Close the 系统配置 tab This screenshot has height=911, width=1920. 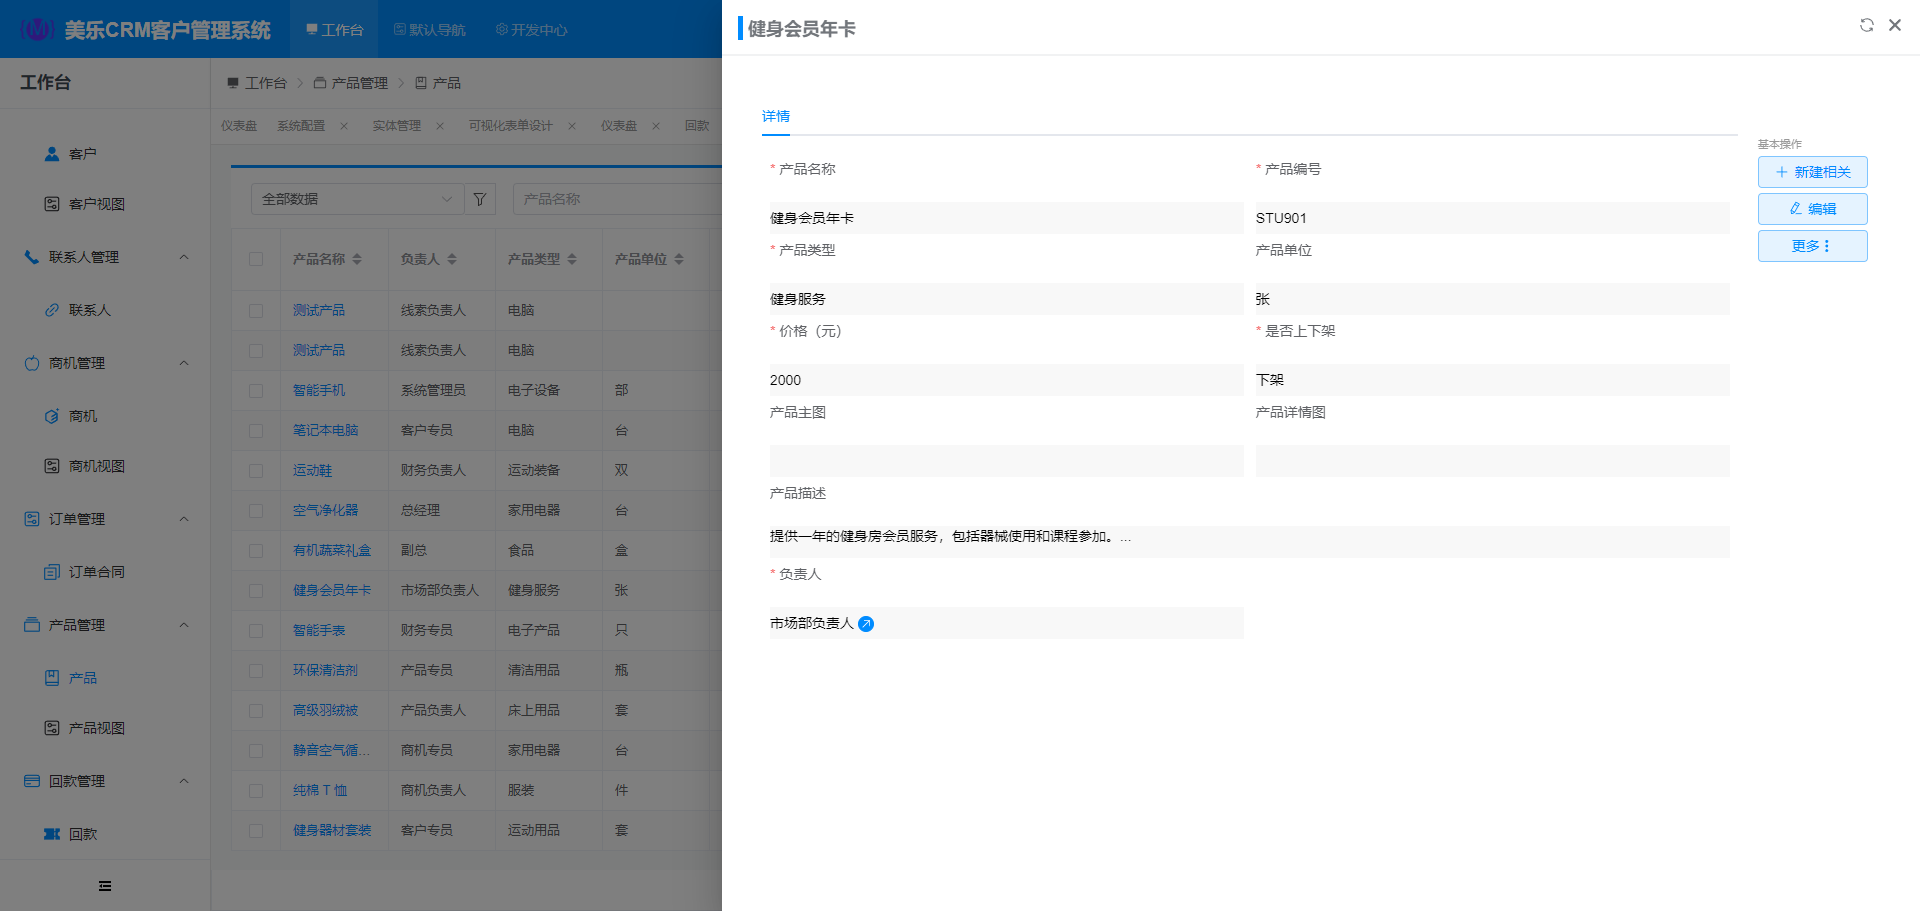click(x=344, y=126)
